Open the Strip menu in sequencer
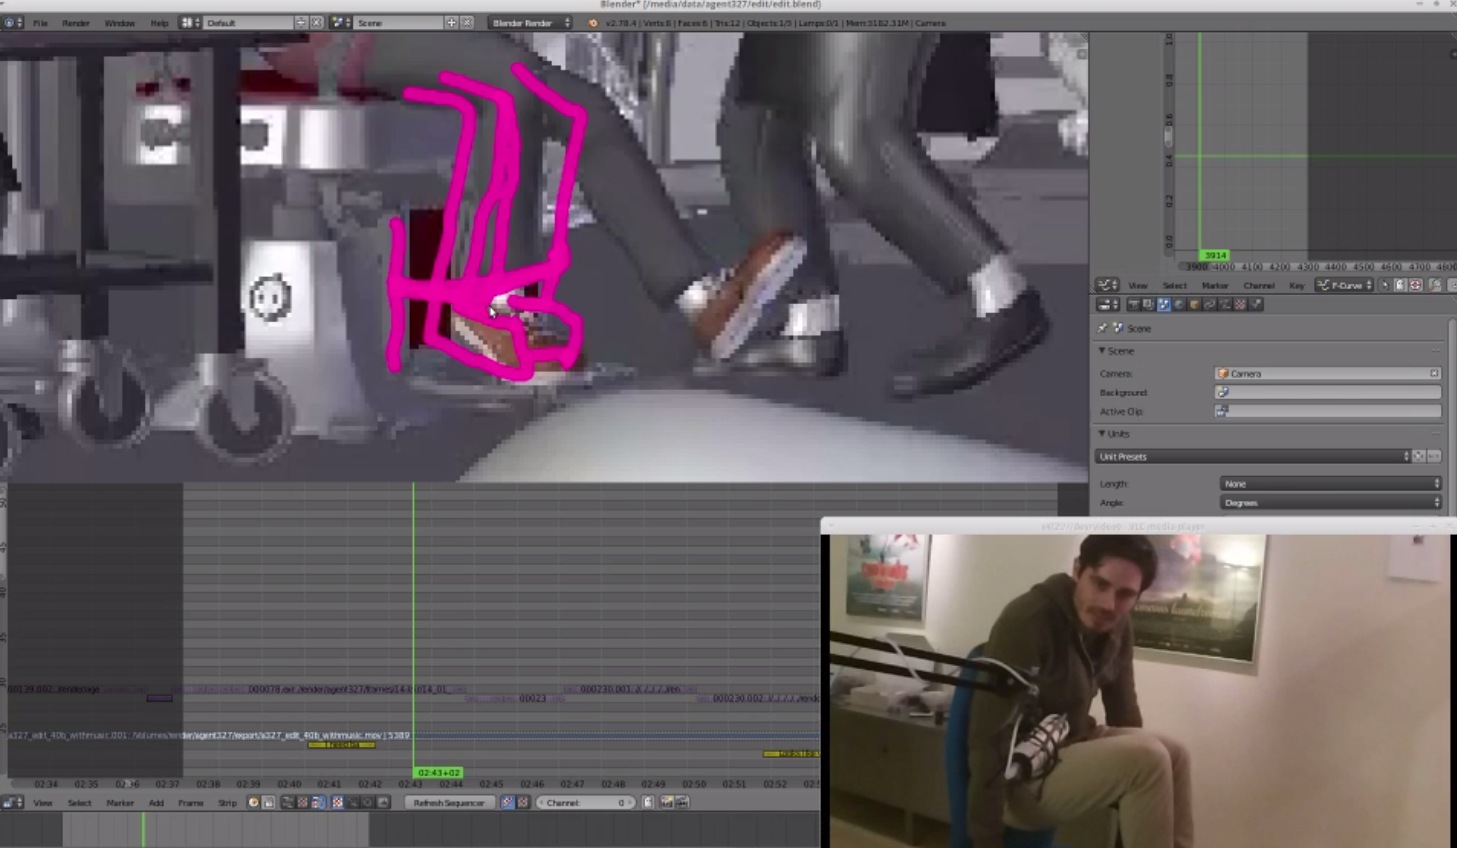 (x=227, y=803)
